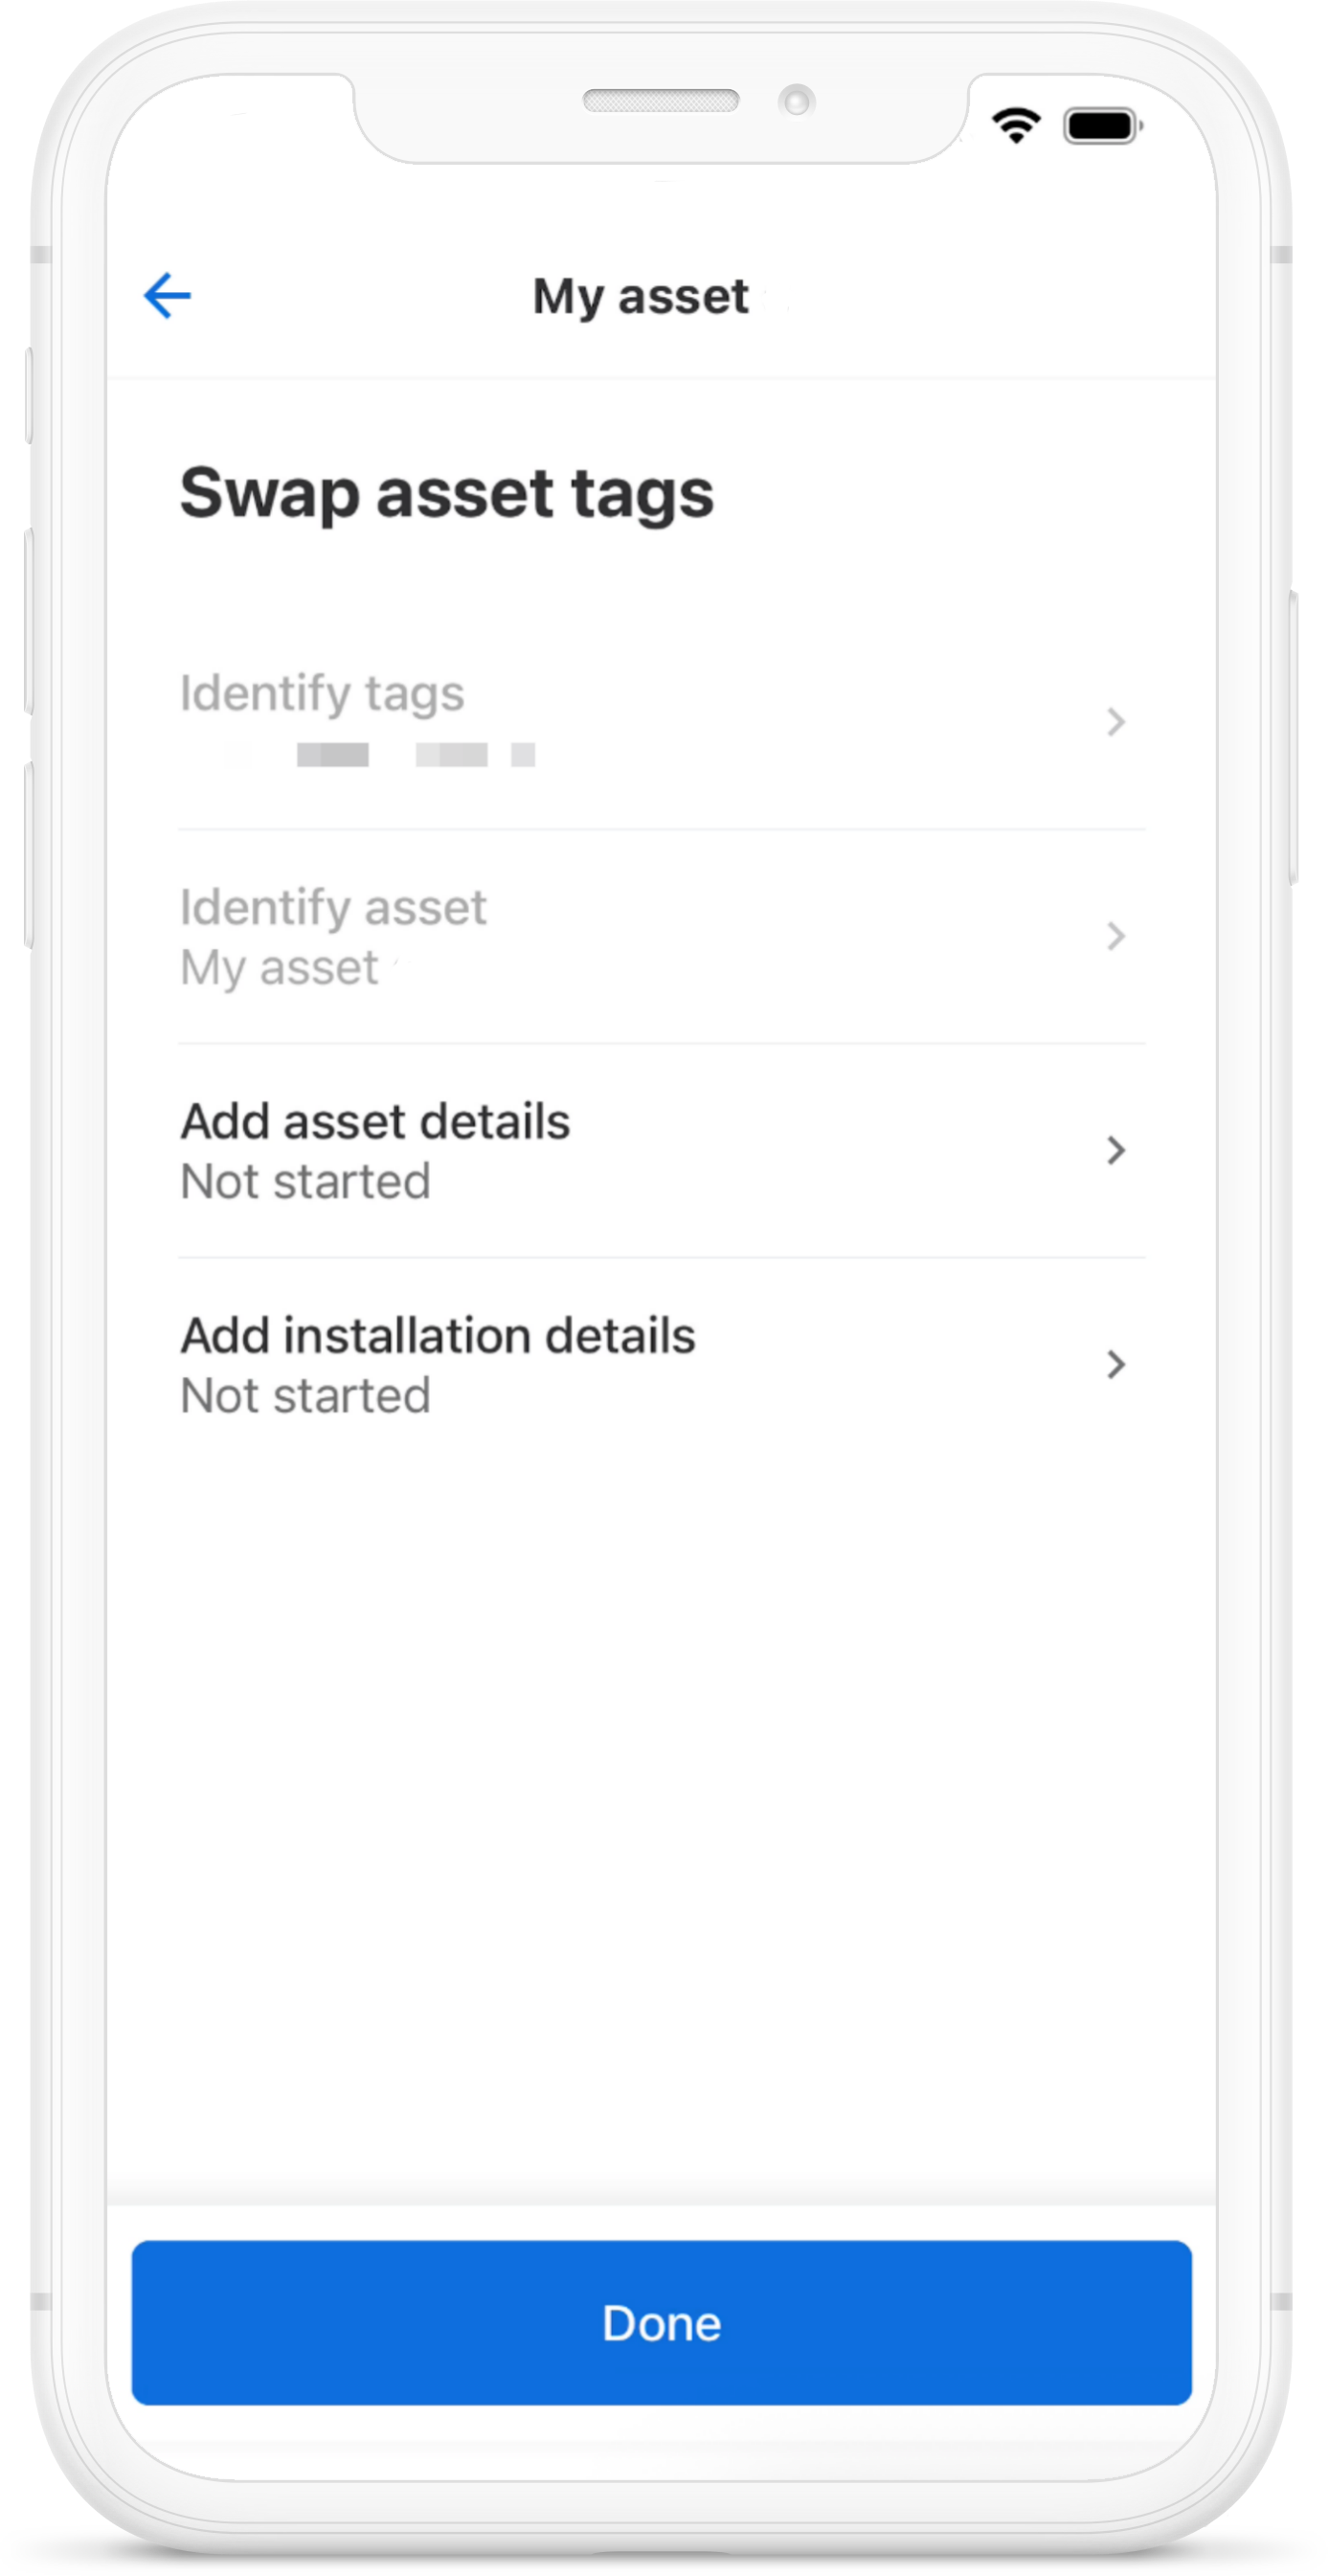The width and height of the screenshot is (1329, 2576).
Task: Click the chevron beside Identify tags
Action: pyautogui.click(x=1116, y=722)
